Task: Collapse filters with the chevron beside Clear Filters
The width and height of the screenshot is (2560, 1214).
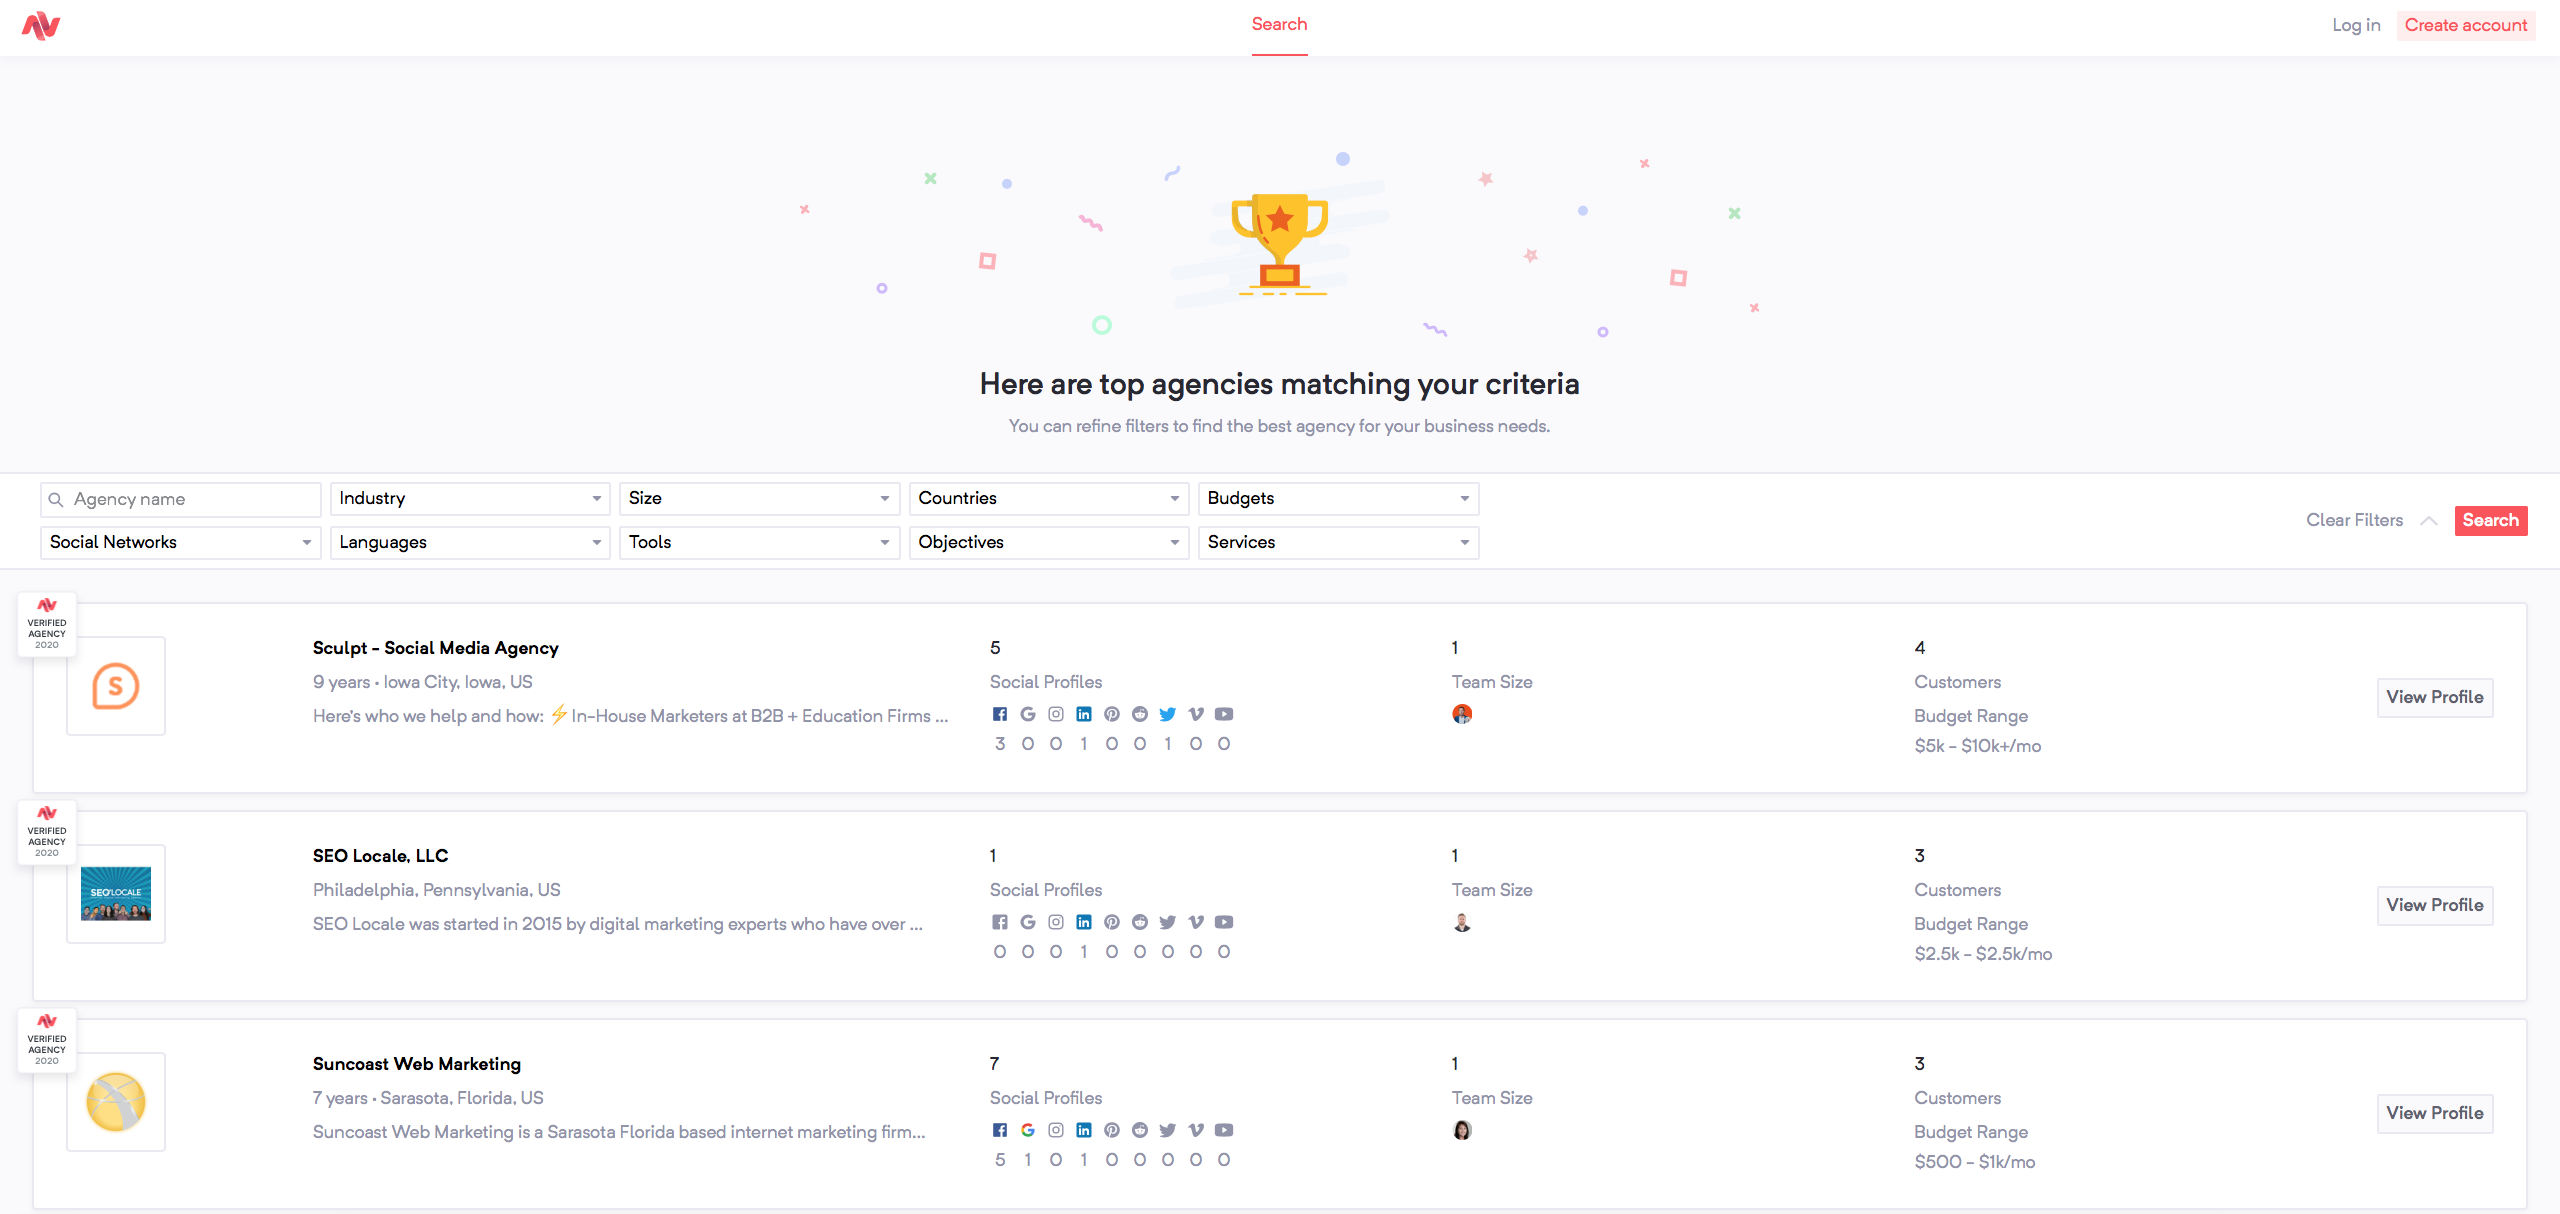Action: click(2428, 520)
